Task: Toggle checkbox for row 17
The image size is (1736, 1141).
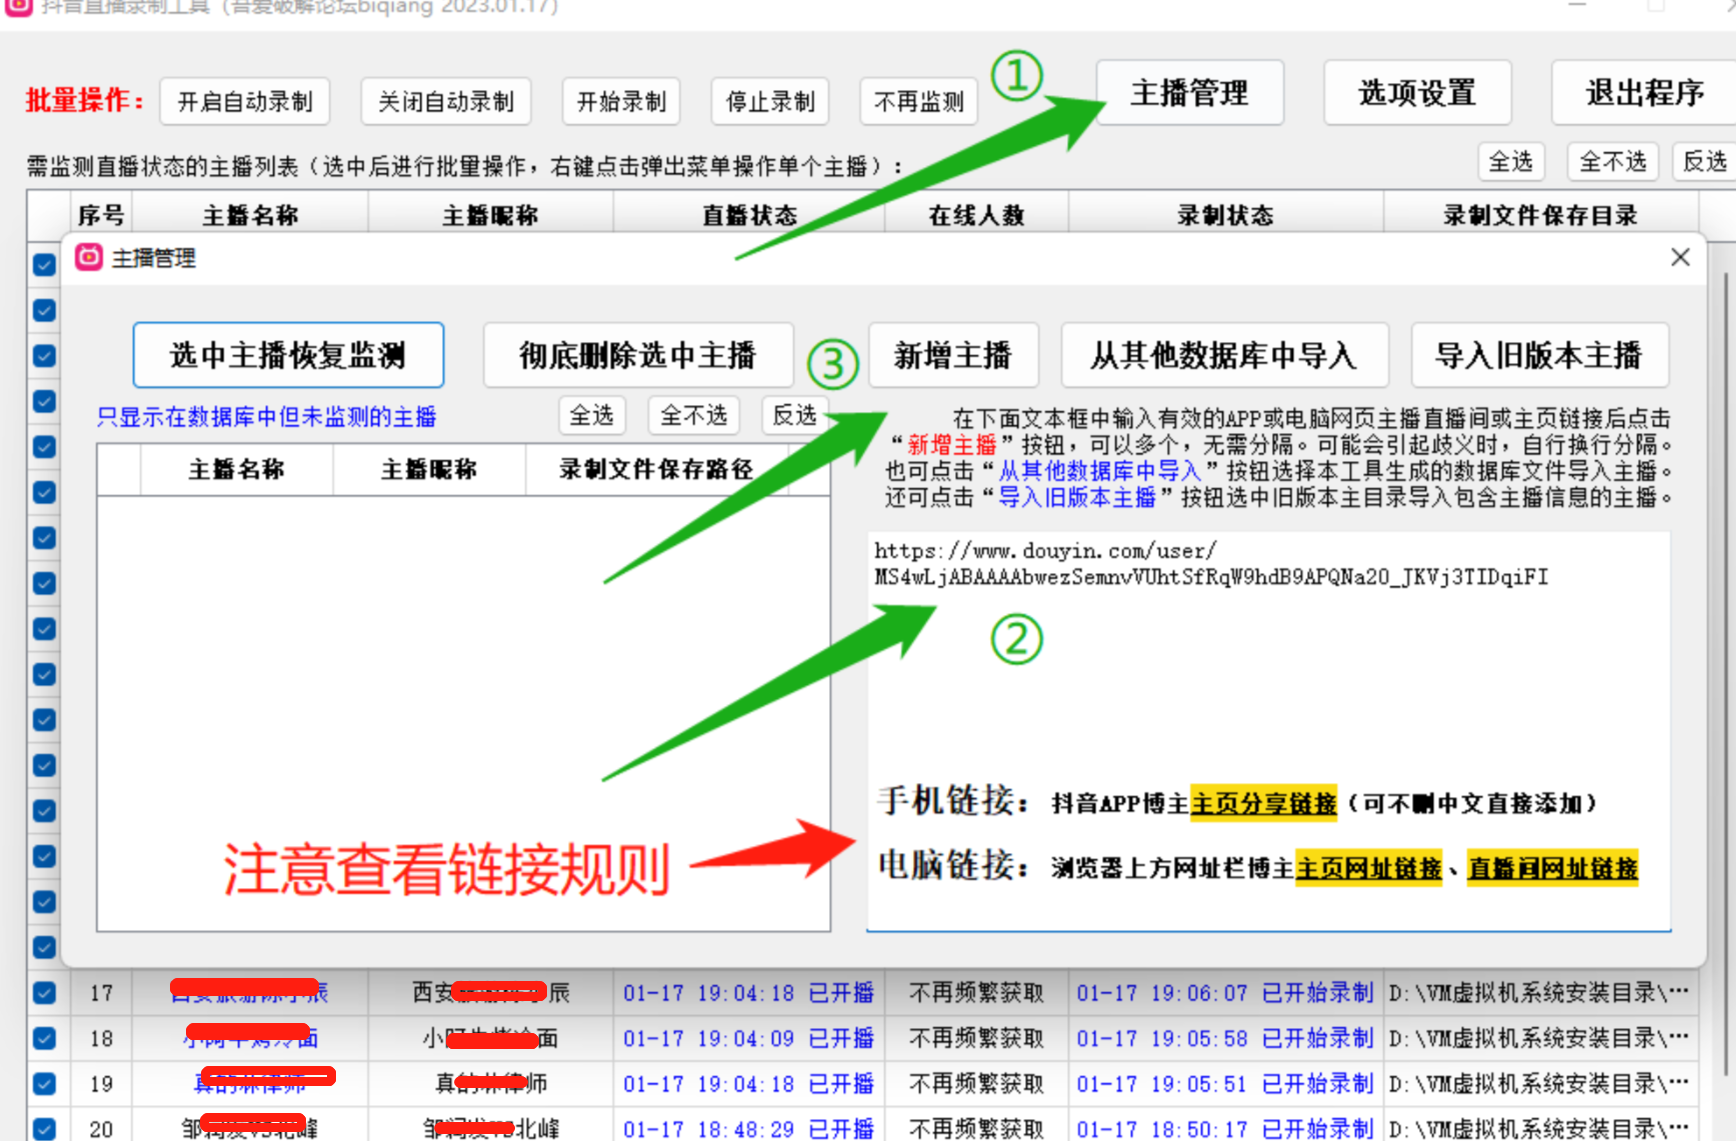Action: [44, 993]
